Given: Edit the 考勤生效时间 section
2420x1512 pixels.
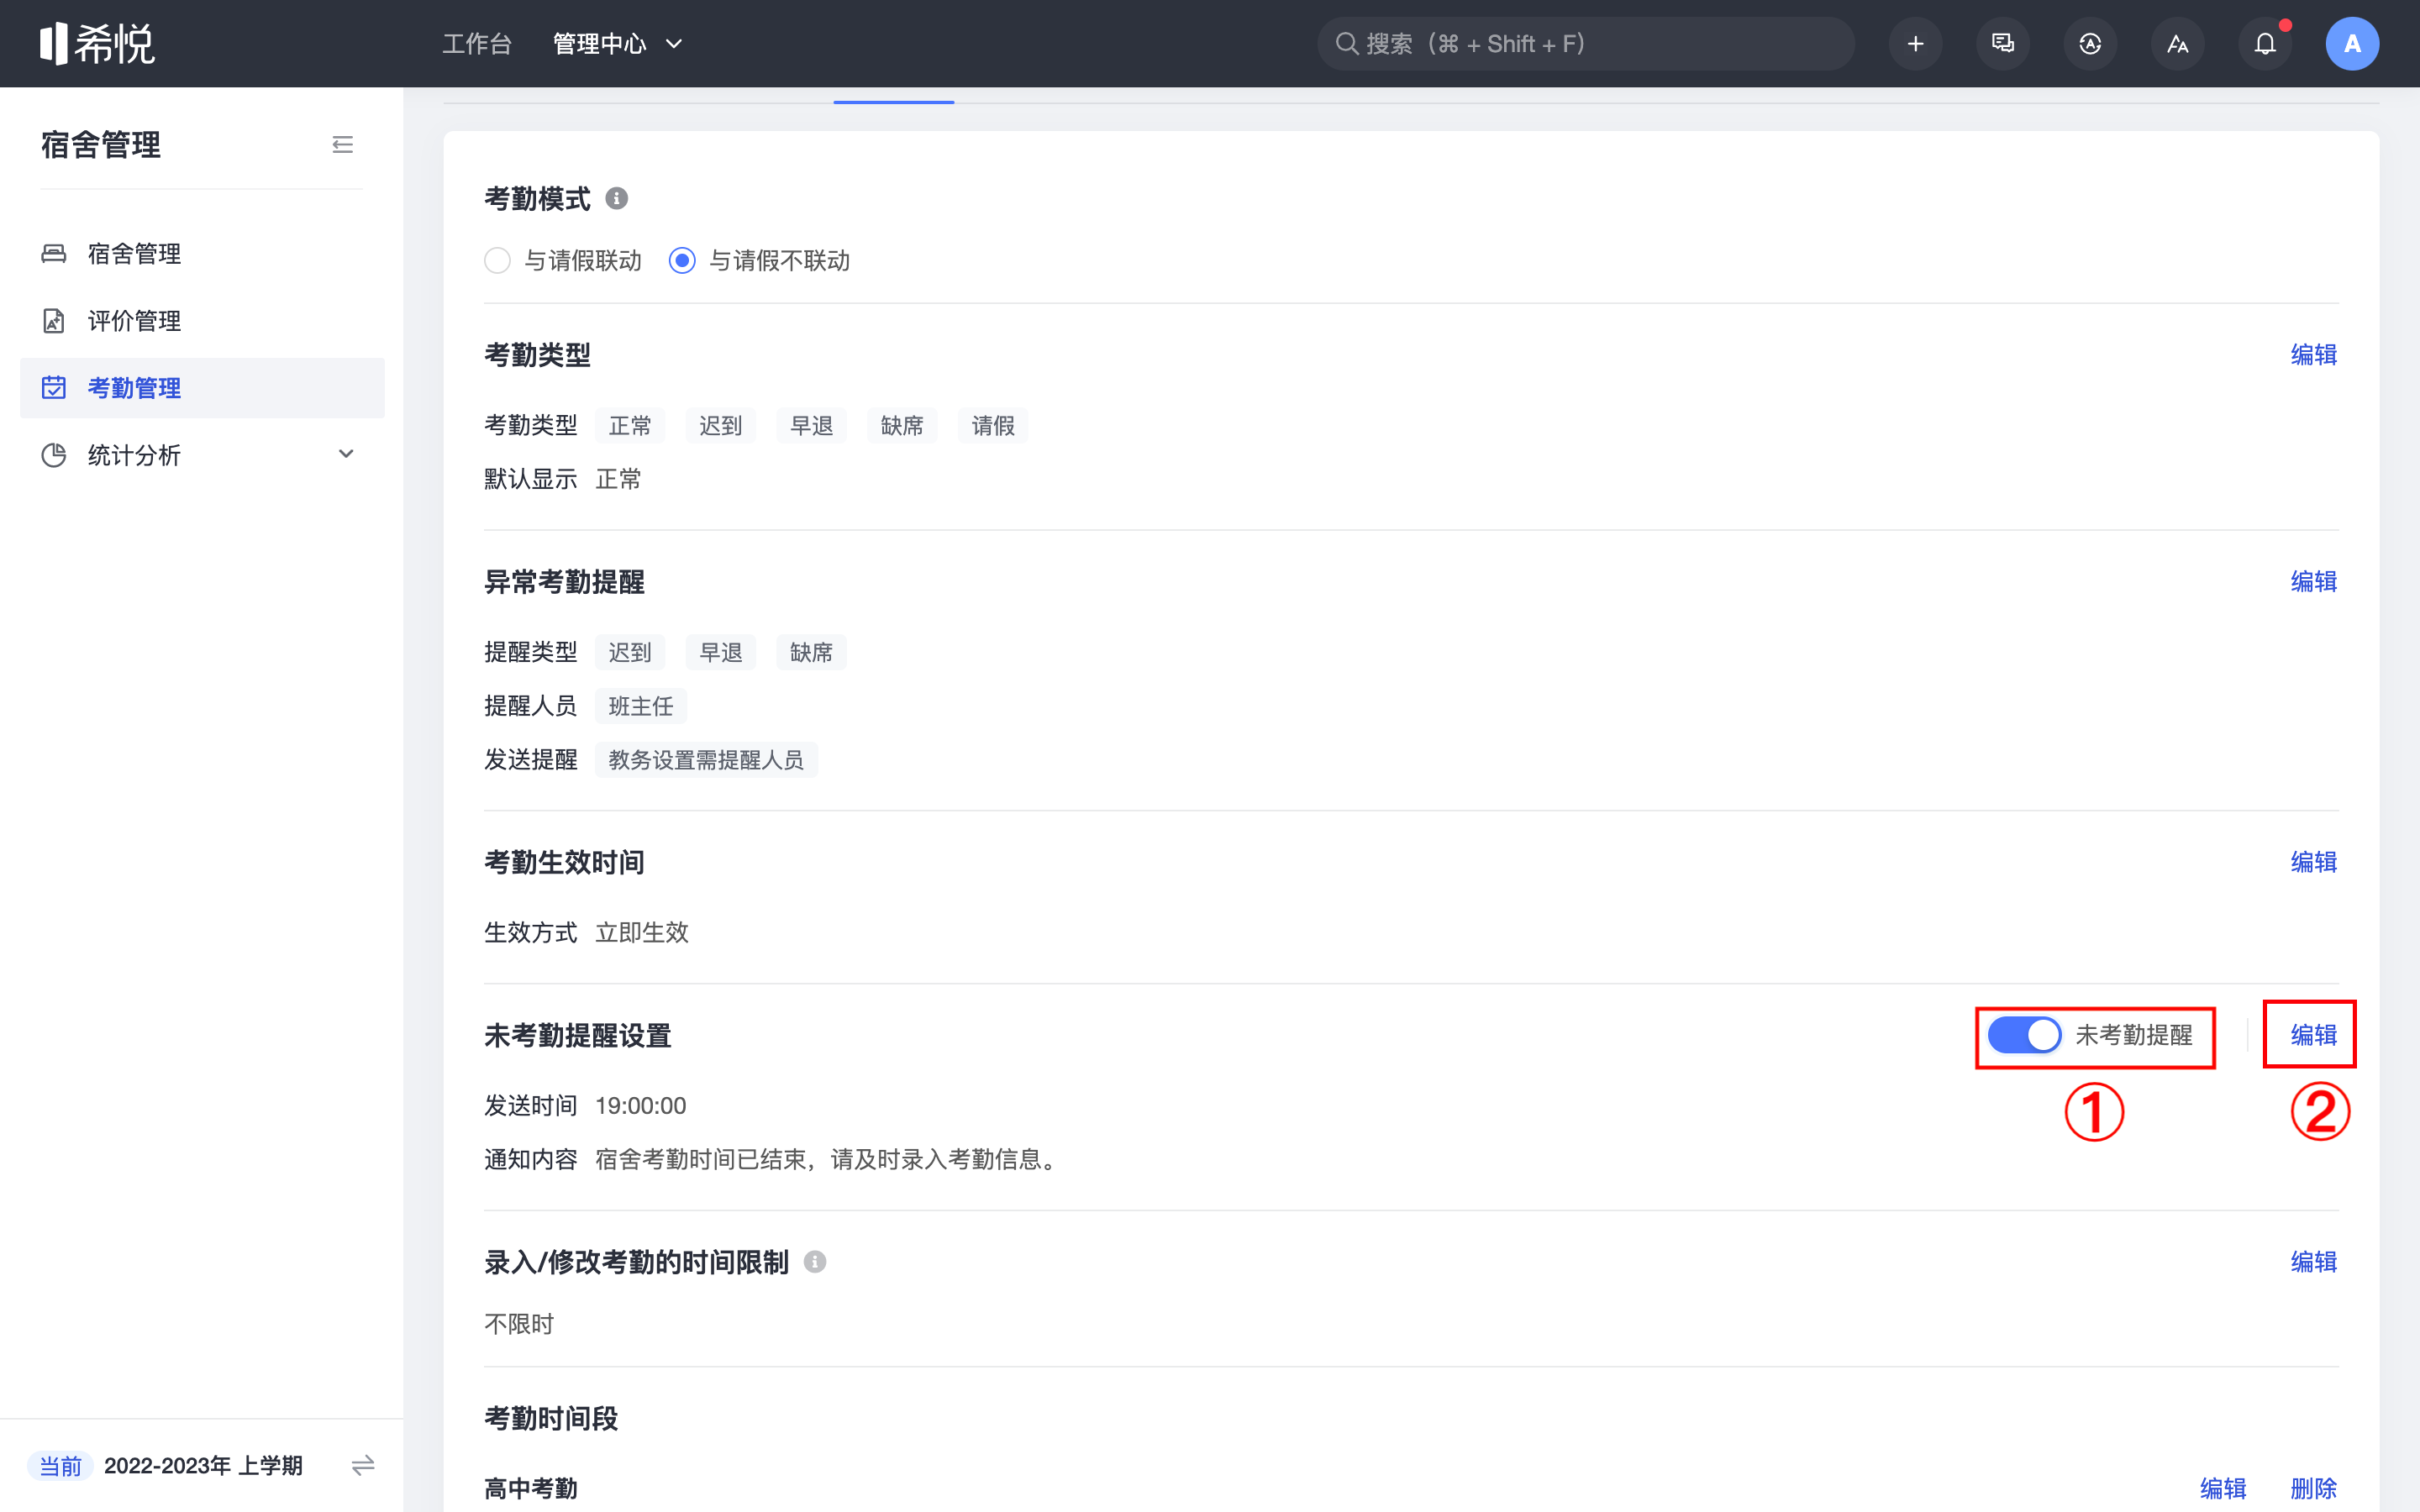Looking at the screenshot, I should pos(2313,862).
